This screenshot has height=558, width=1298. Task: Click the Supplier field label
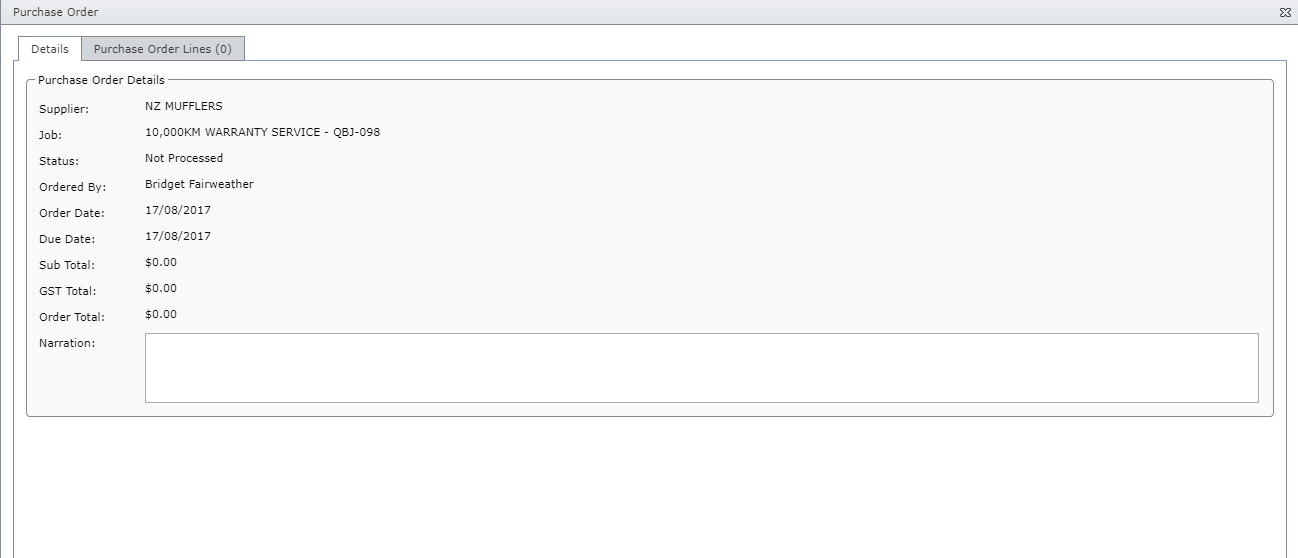point(64,109)
